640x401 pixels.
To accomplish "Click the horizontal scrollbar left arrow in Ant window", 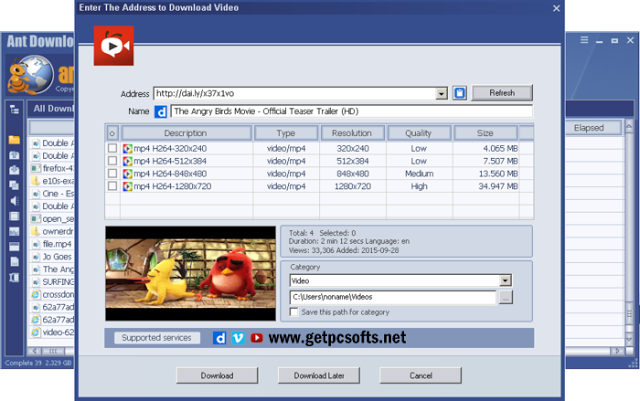I will point(34,351).
